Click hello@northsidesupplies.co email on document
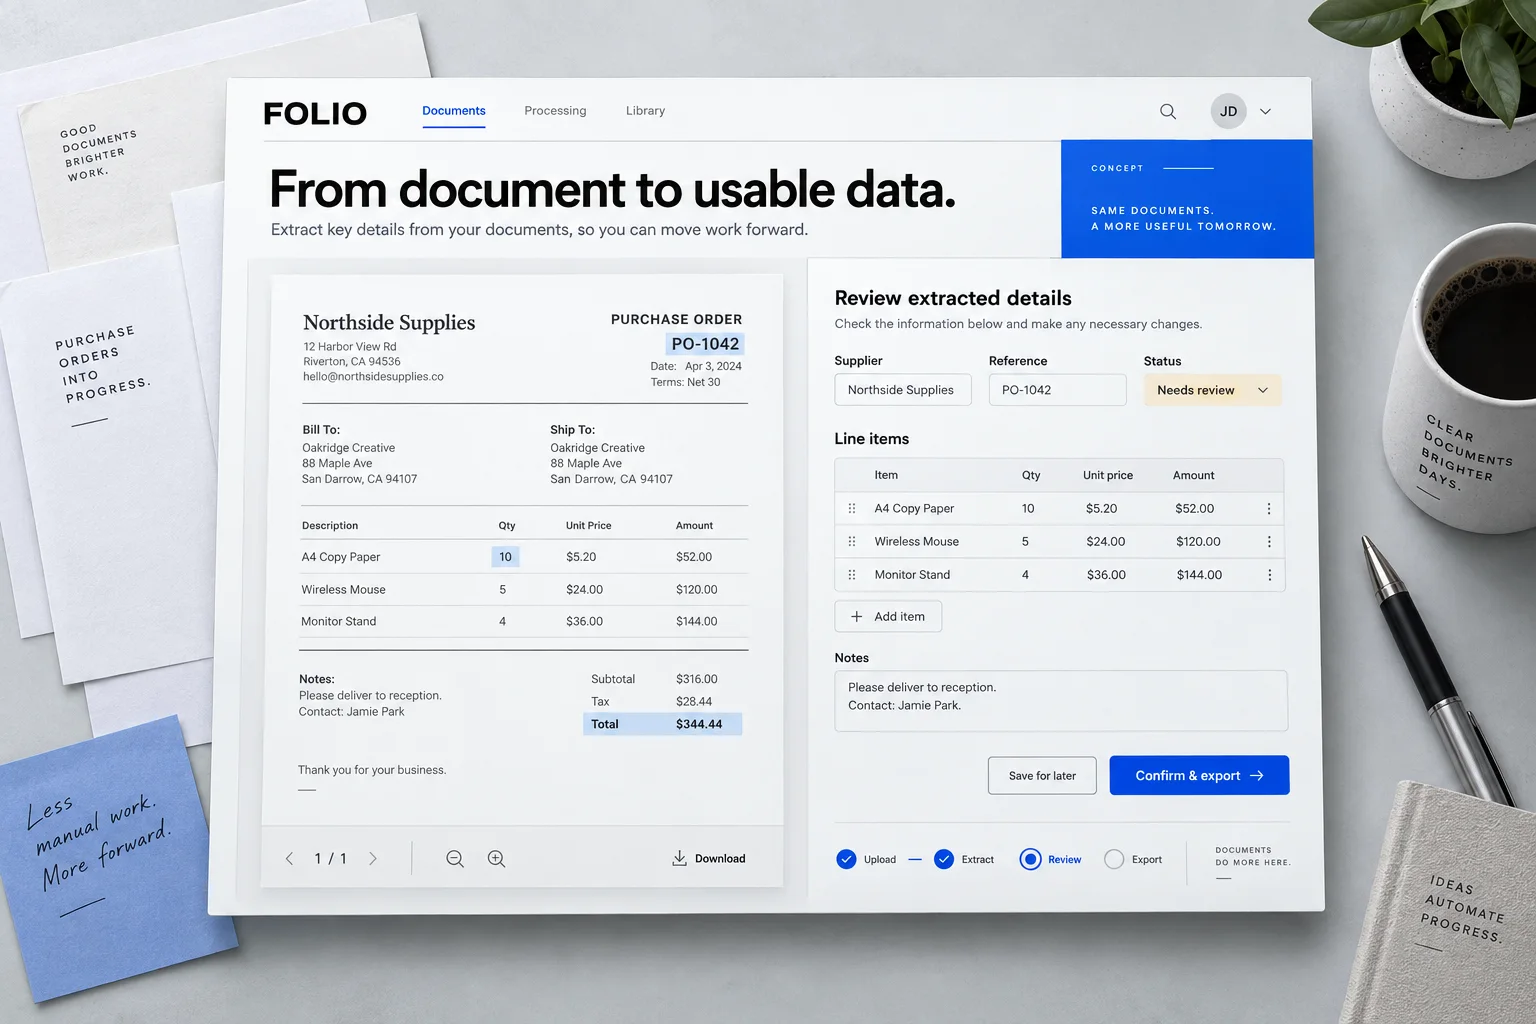Image resolution: width=1536 pixels, height=1024 pixels. tap(373, 377)
